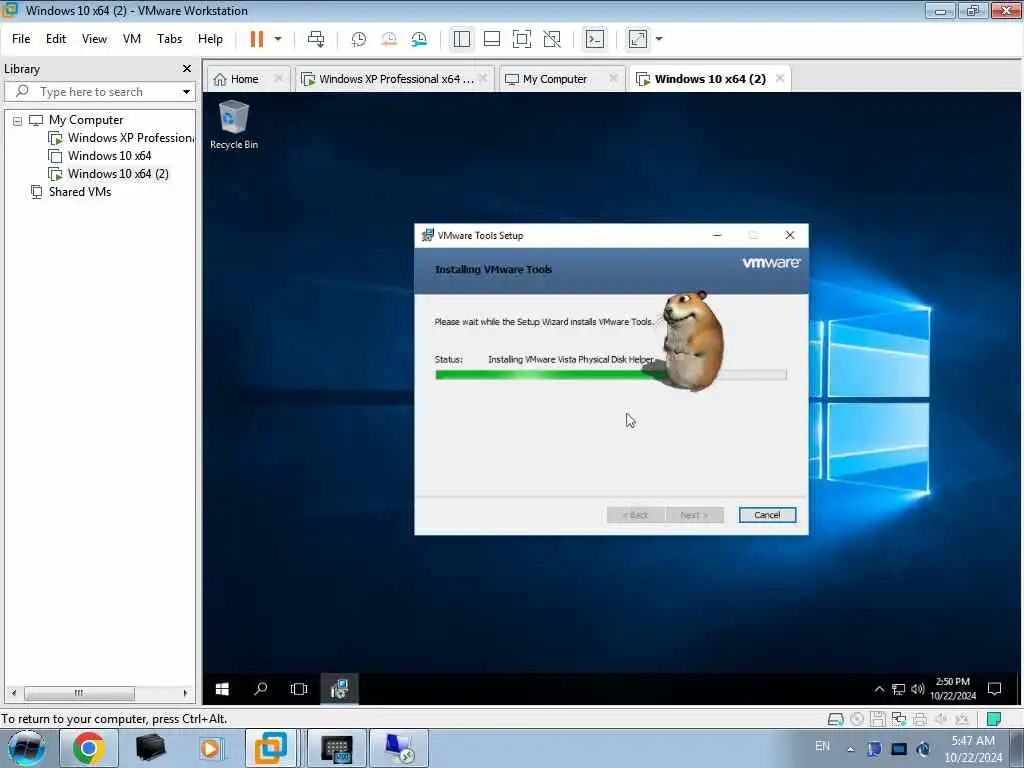
Task: Open the library search dropdown arrow
Action: click(186, 92)
